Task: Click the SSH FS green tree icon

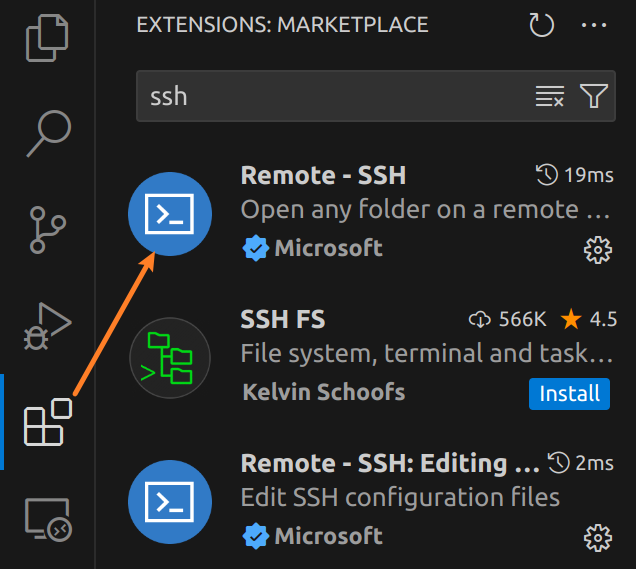Action: click(x=170, y=358)
